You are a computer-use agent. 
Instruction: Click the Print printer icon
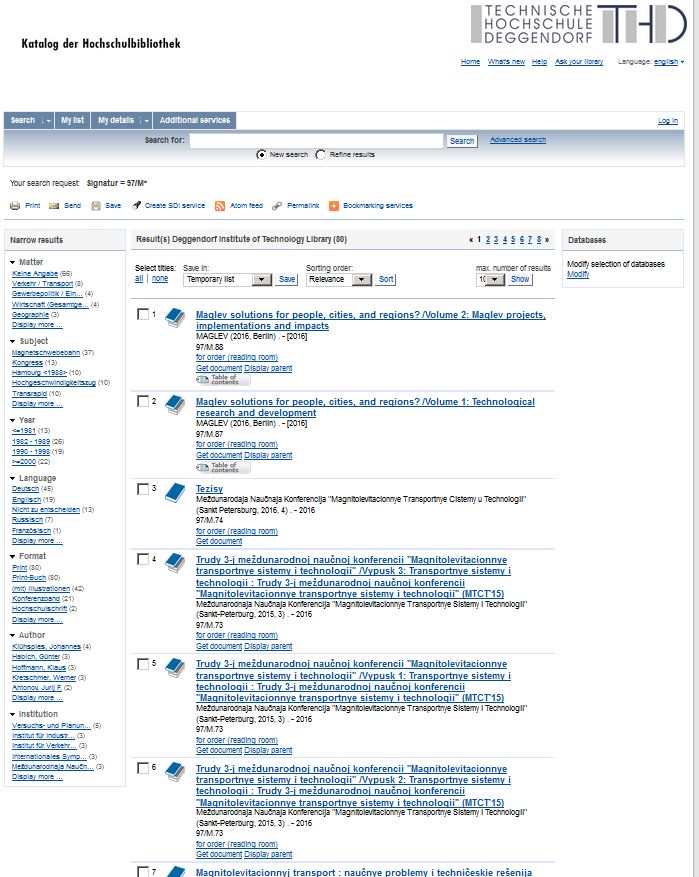point(15,206)
